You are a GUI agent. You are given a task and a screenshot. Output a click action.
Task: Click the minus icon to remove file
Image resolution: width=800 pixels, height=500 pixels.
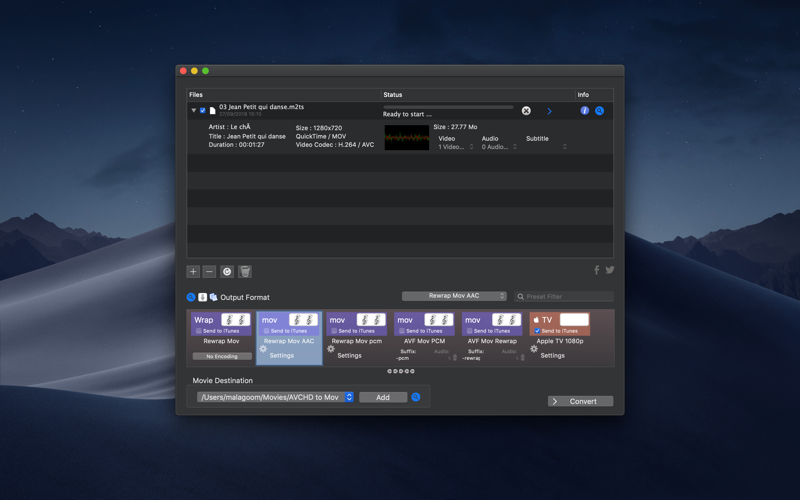pyautogui.click(x=209, y=271)
